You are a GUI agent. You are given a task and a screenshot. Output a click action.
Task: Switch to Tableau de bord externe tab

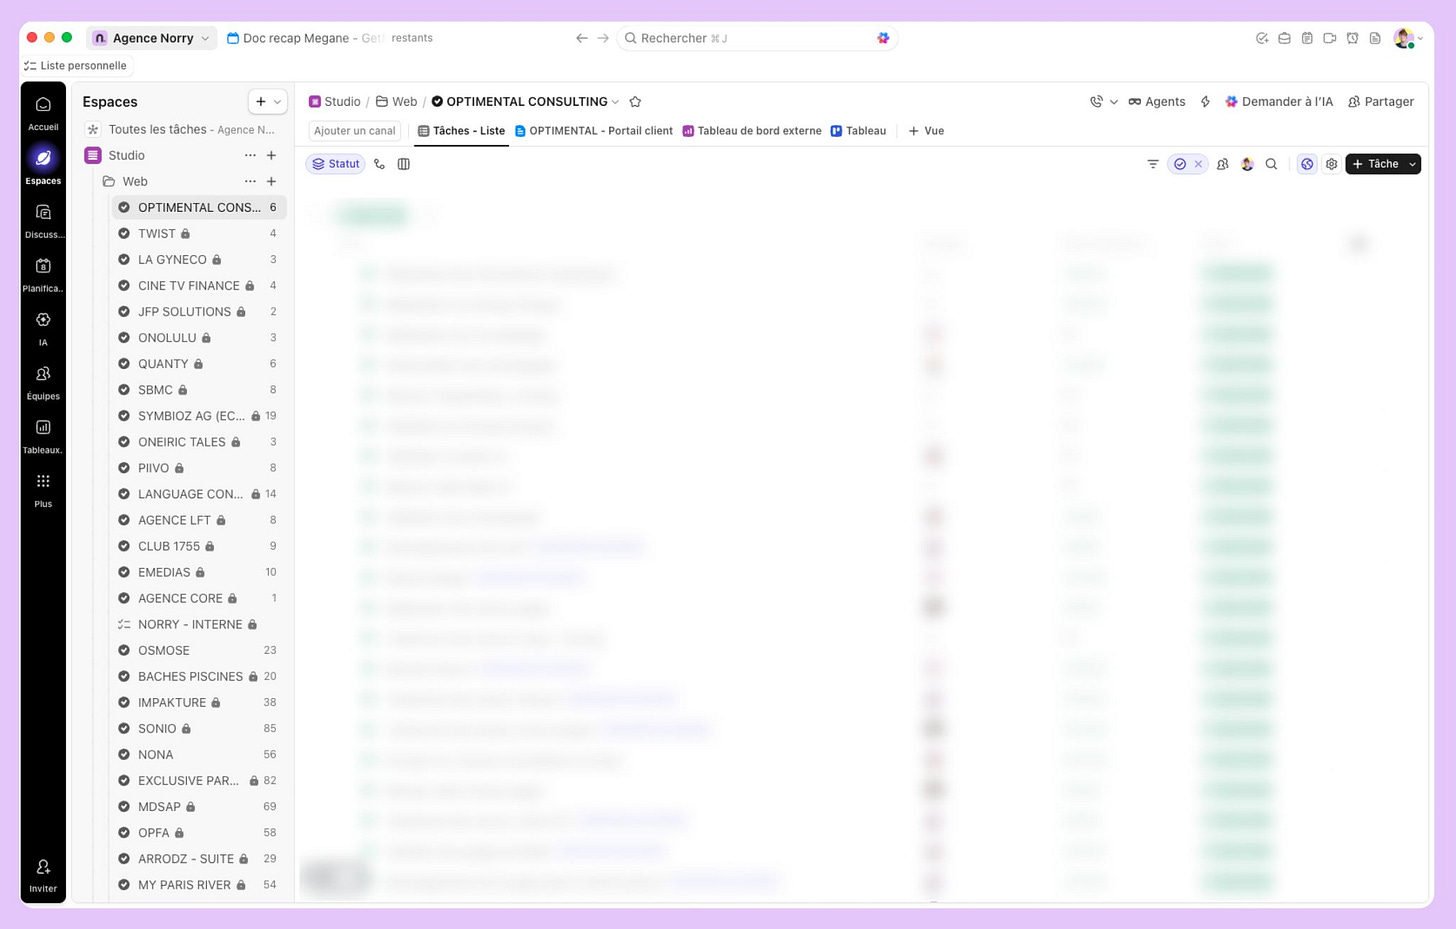(x=752, y=131)
